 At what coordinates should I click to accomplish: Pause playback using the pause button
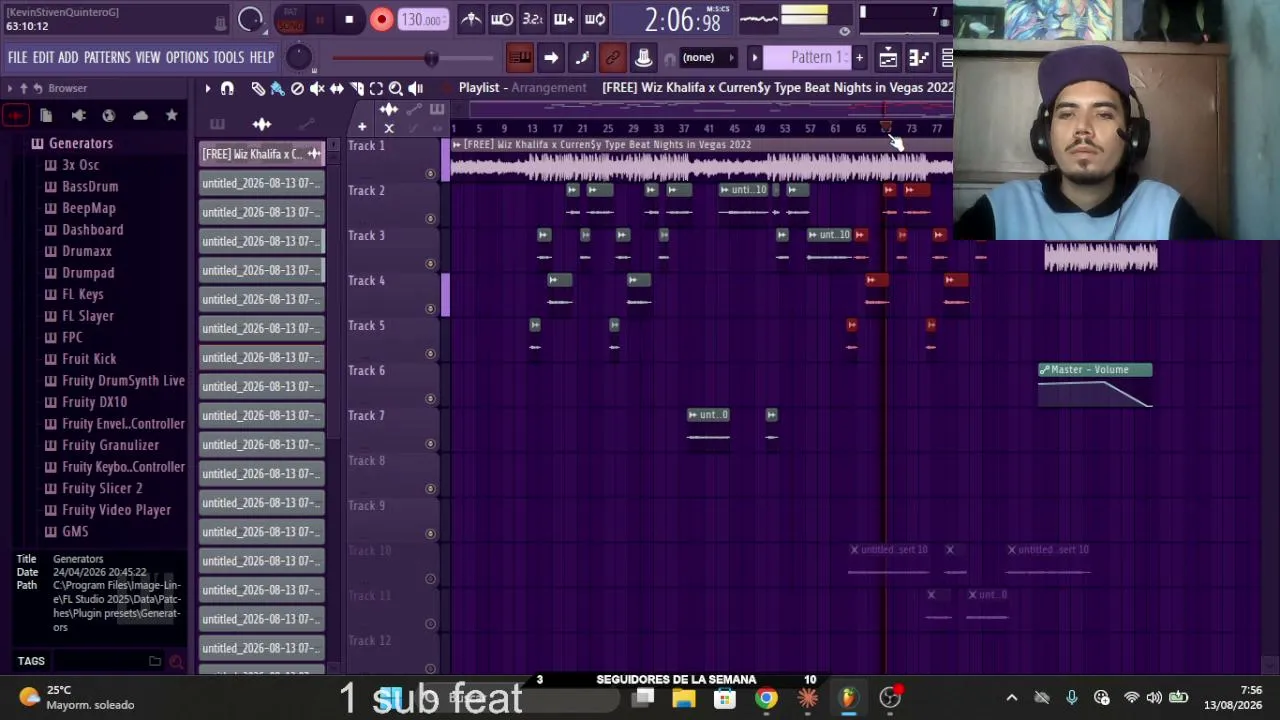(x=320, y=19)
